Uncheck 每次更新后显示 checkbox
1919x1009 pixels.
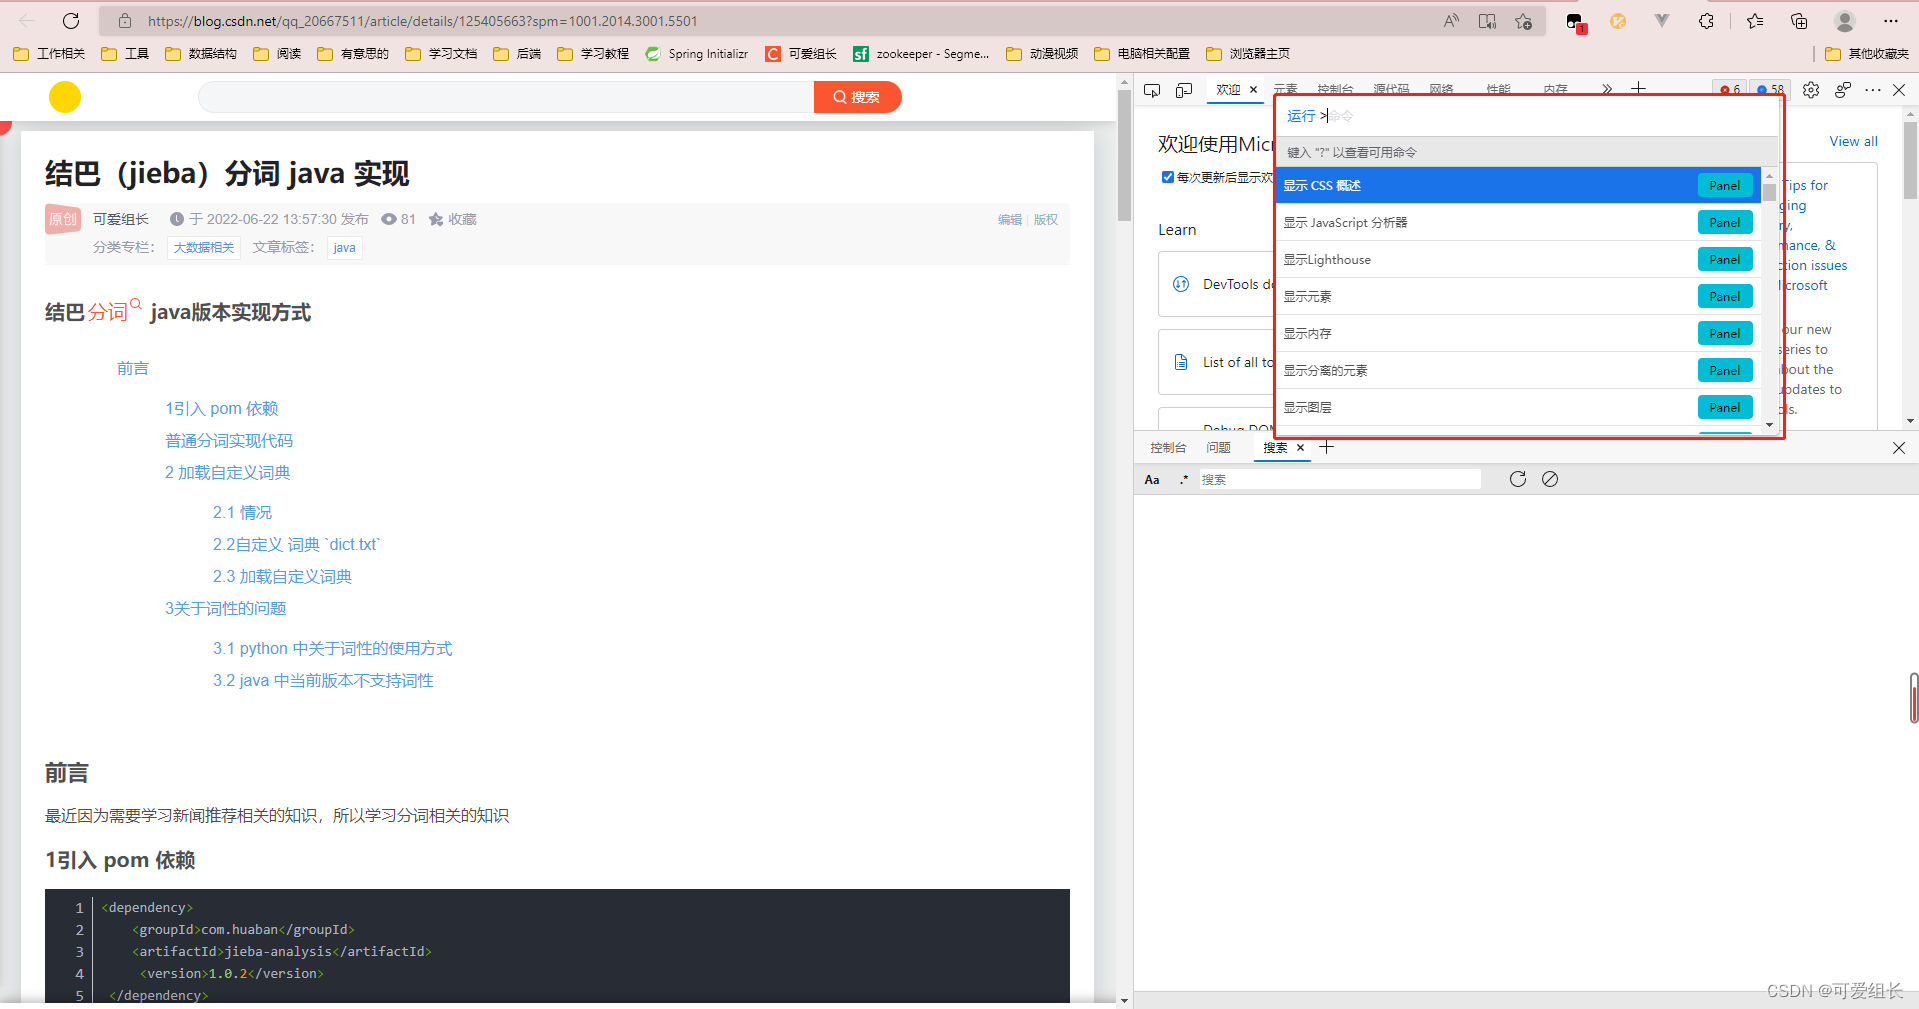1167,177
